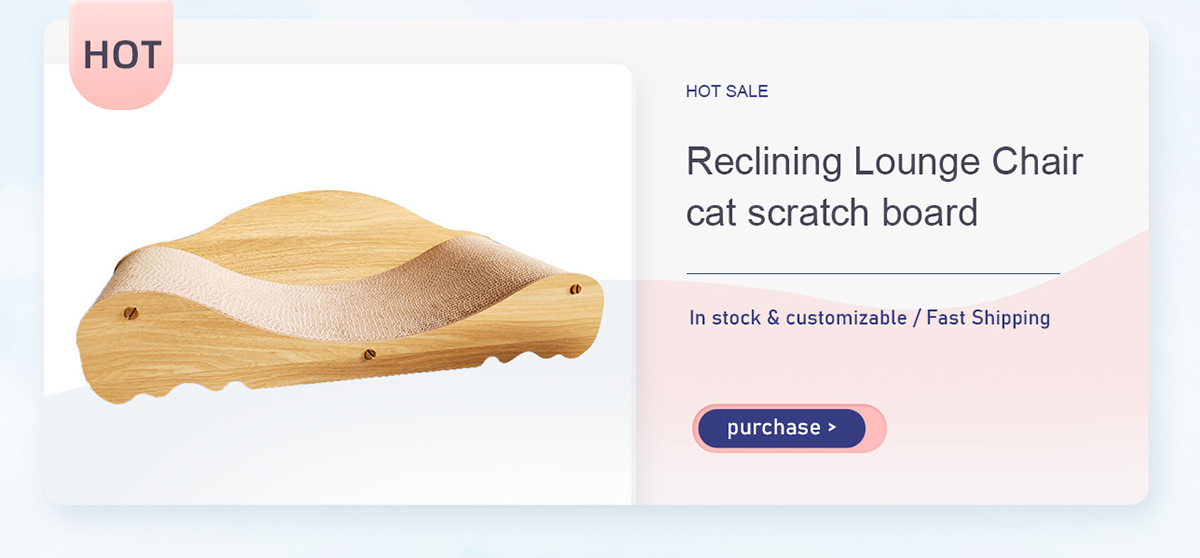
Task: Click the 'Fast Shipping' text
Action: pos(988,318)
